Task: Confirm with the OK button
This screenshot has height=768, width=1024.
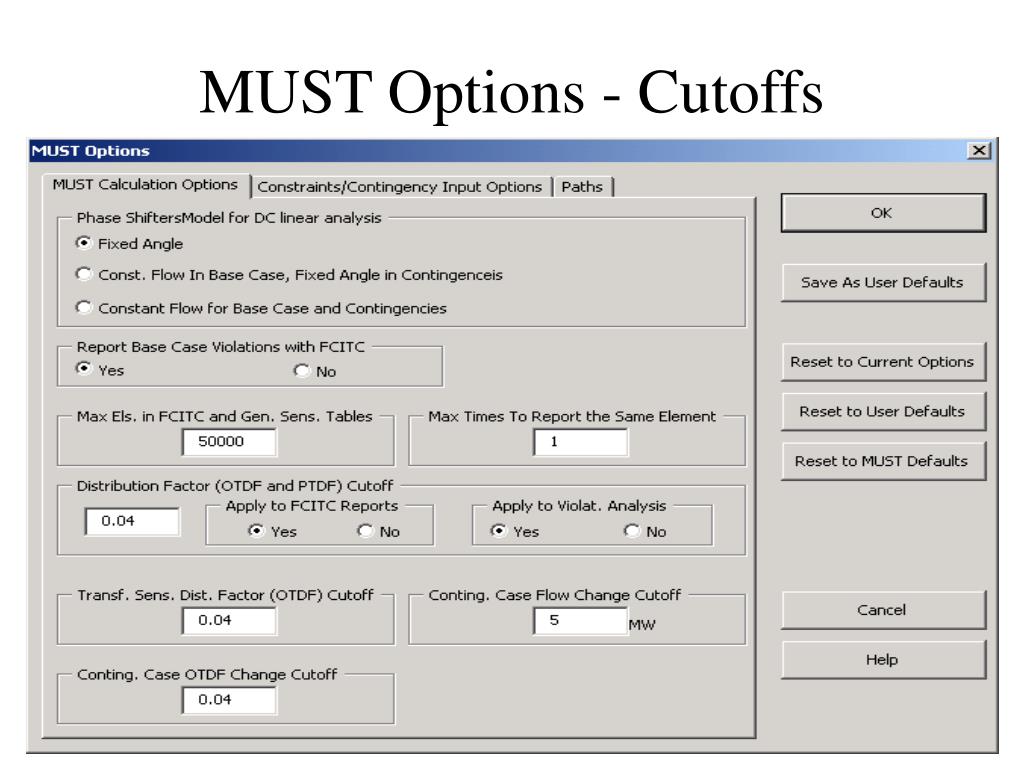Action: pyautogui.click(x=883, y=213)
